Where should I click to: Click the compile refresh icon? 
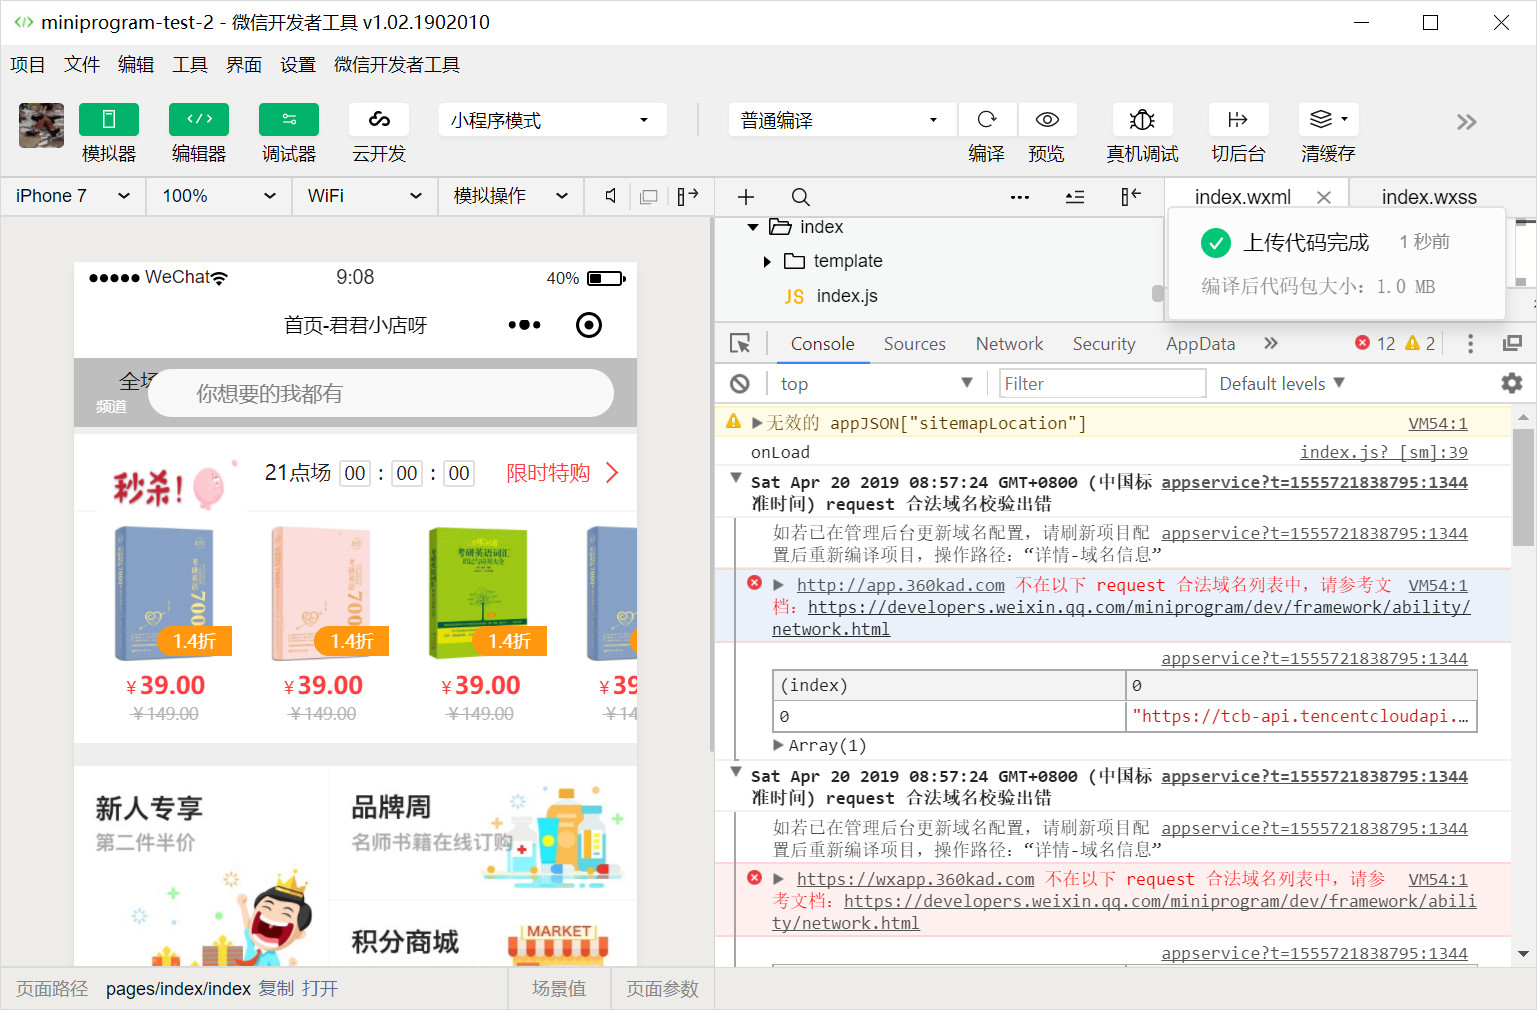tap(987, 120)
